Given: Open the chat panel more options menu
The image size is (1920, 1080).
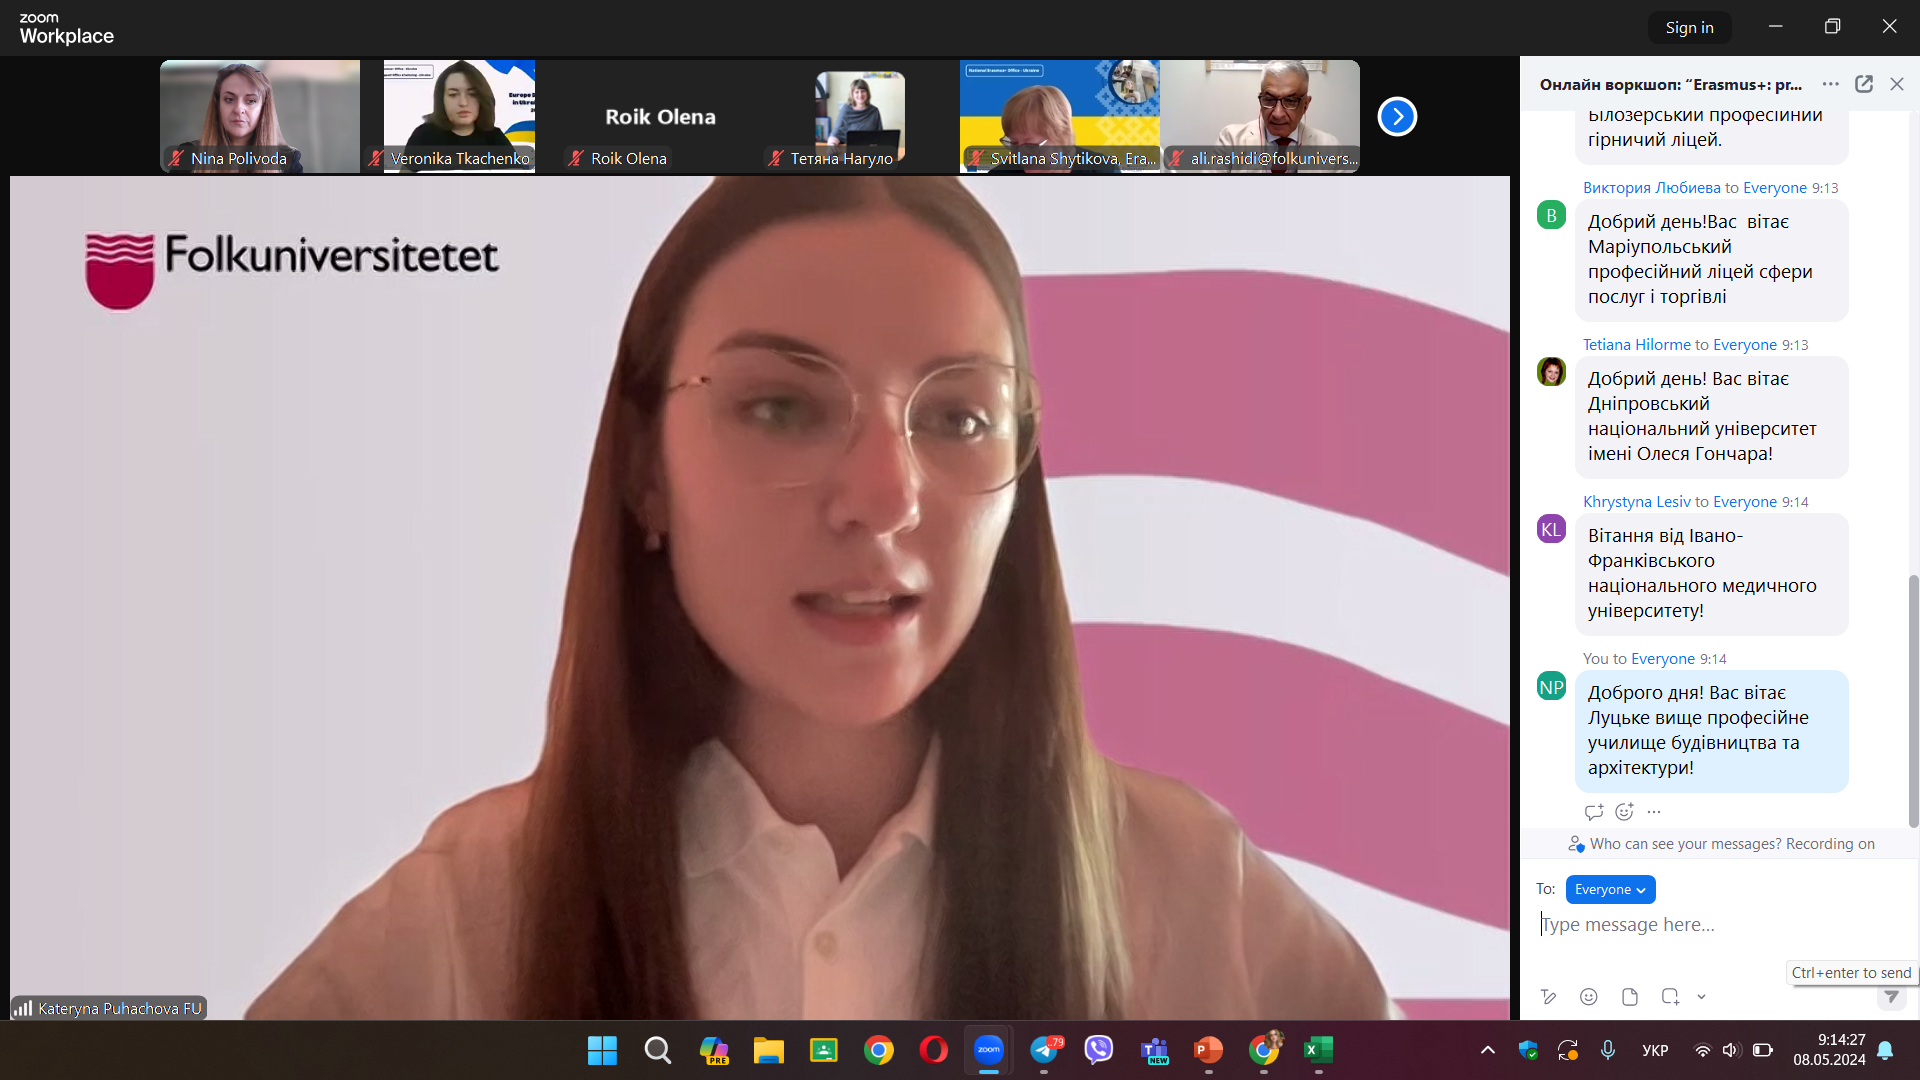Looking at the screenshot, I should [1830, 84].
